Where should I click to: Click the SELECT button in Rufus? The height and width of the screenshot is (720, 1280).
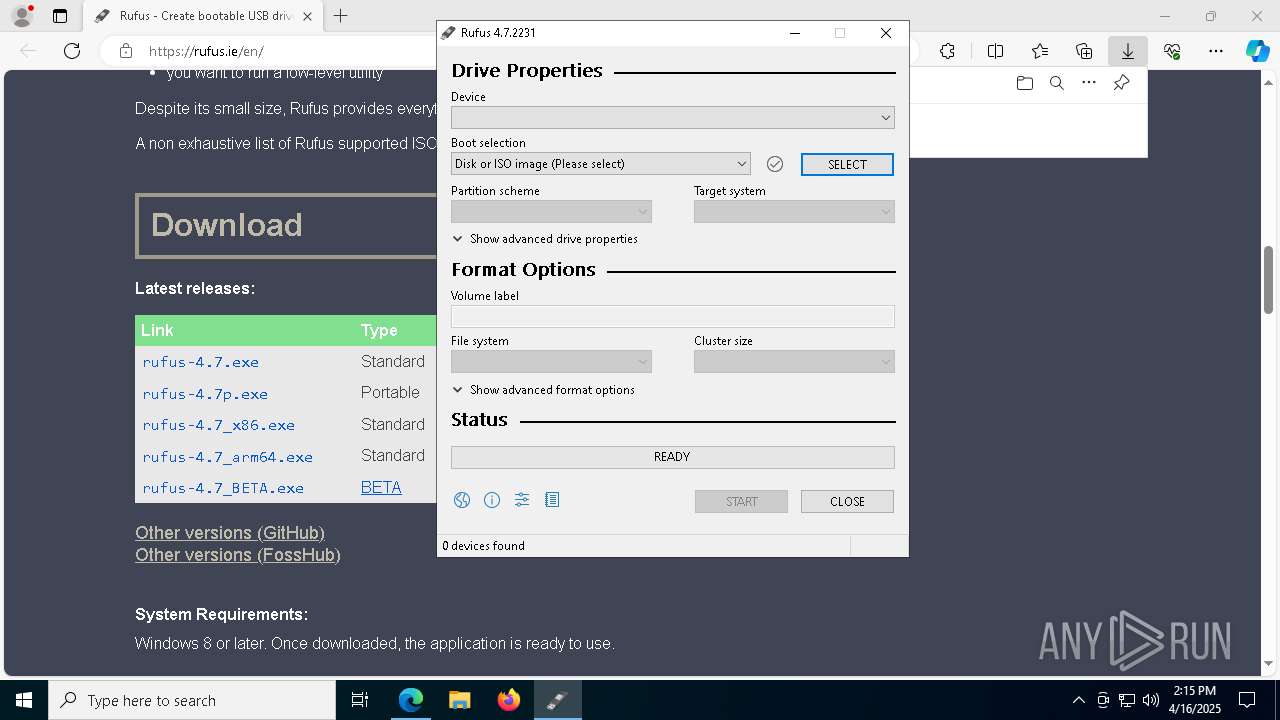click(847, 164)
